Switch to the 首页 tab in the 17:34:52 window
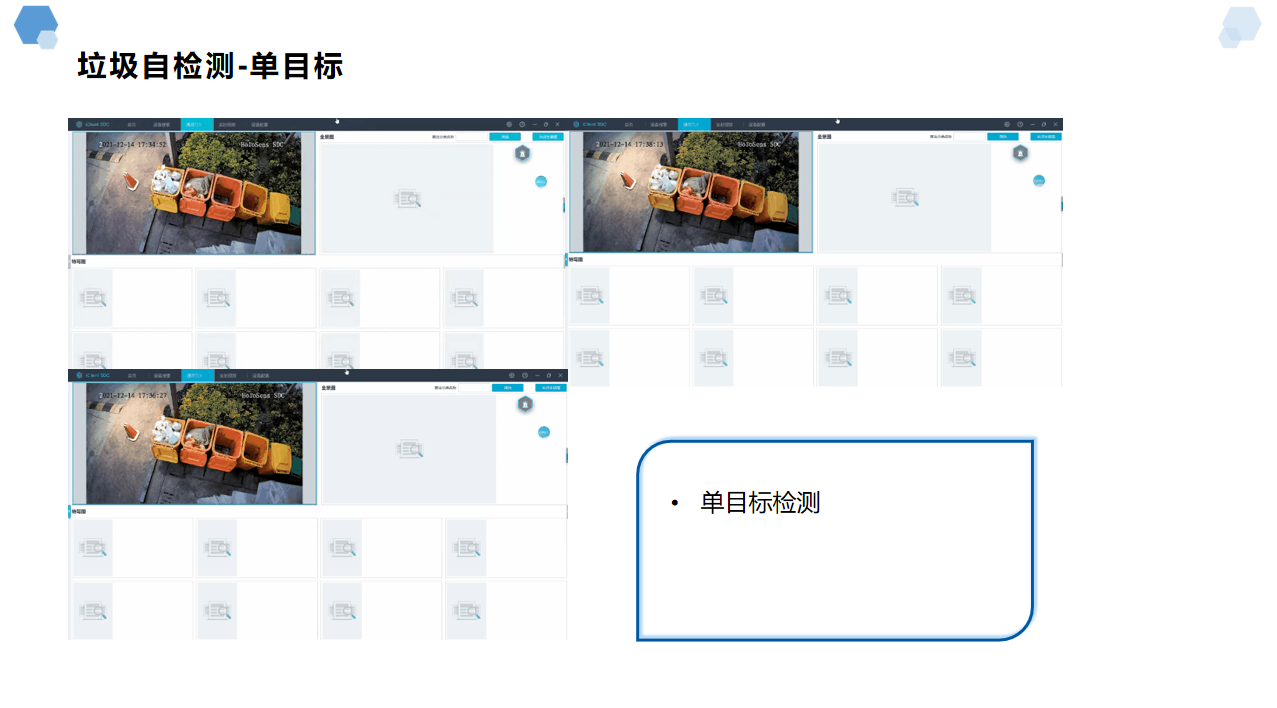This screenshot has height=708, width=1277. click(x=131, y=124)
